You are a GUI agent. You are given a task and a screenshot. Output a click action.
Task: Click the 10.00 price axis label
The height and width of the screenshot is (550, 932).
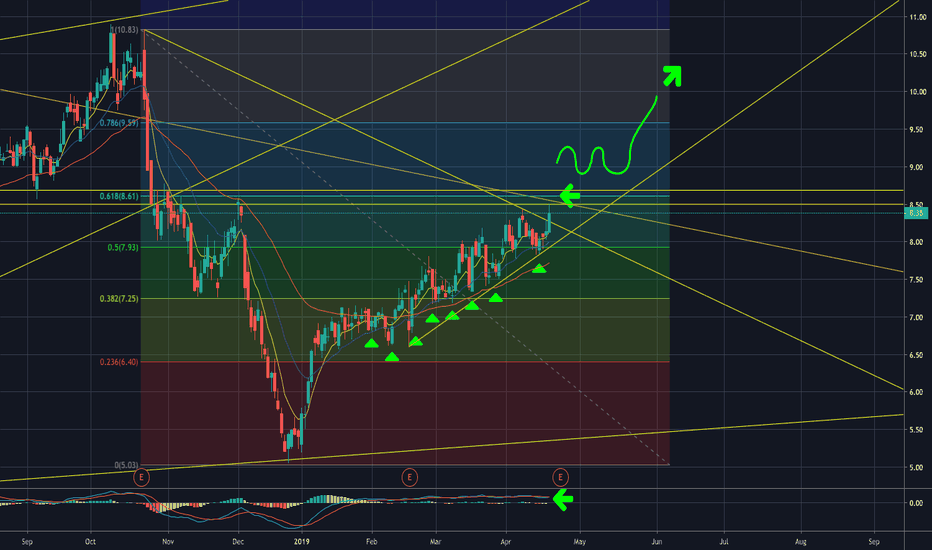918,92
